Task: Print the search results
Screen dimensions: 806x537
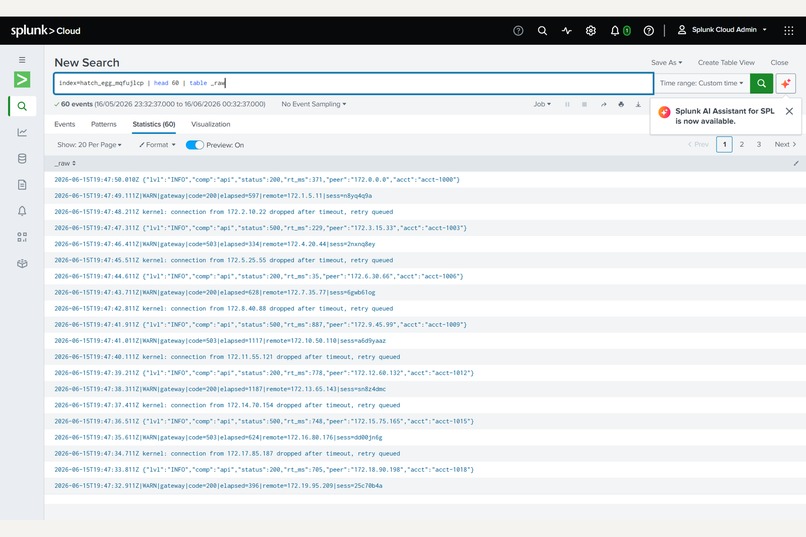Action: [x=621, y=104]
